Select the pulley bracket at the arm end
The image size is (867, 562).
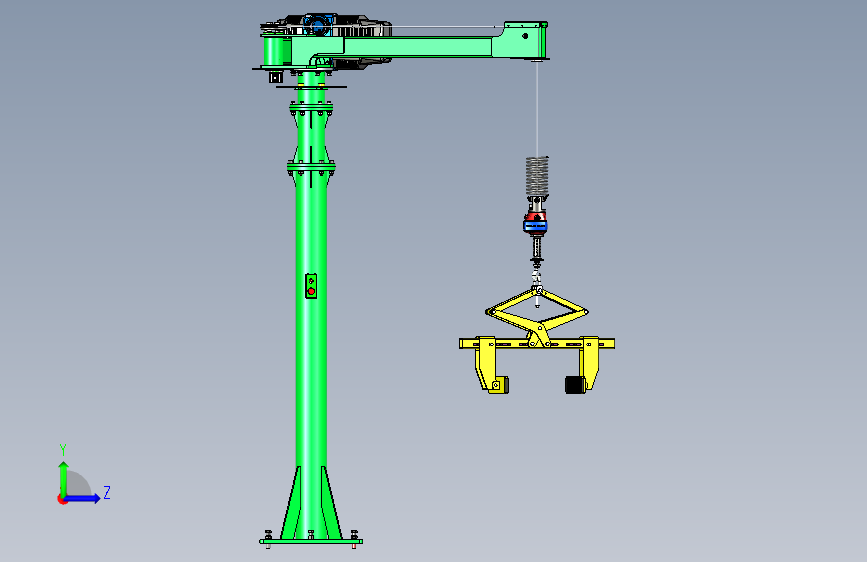pyautogui.click(x=521, y=40)
